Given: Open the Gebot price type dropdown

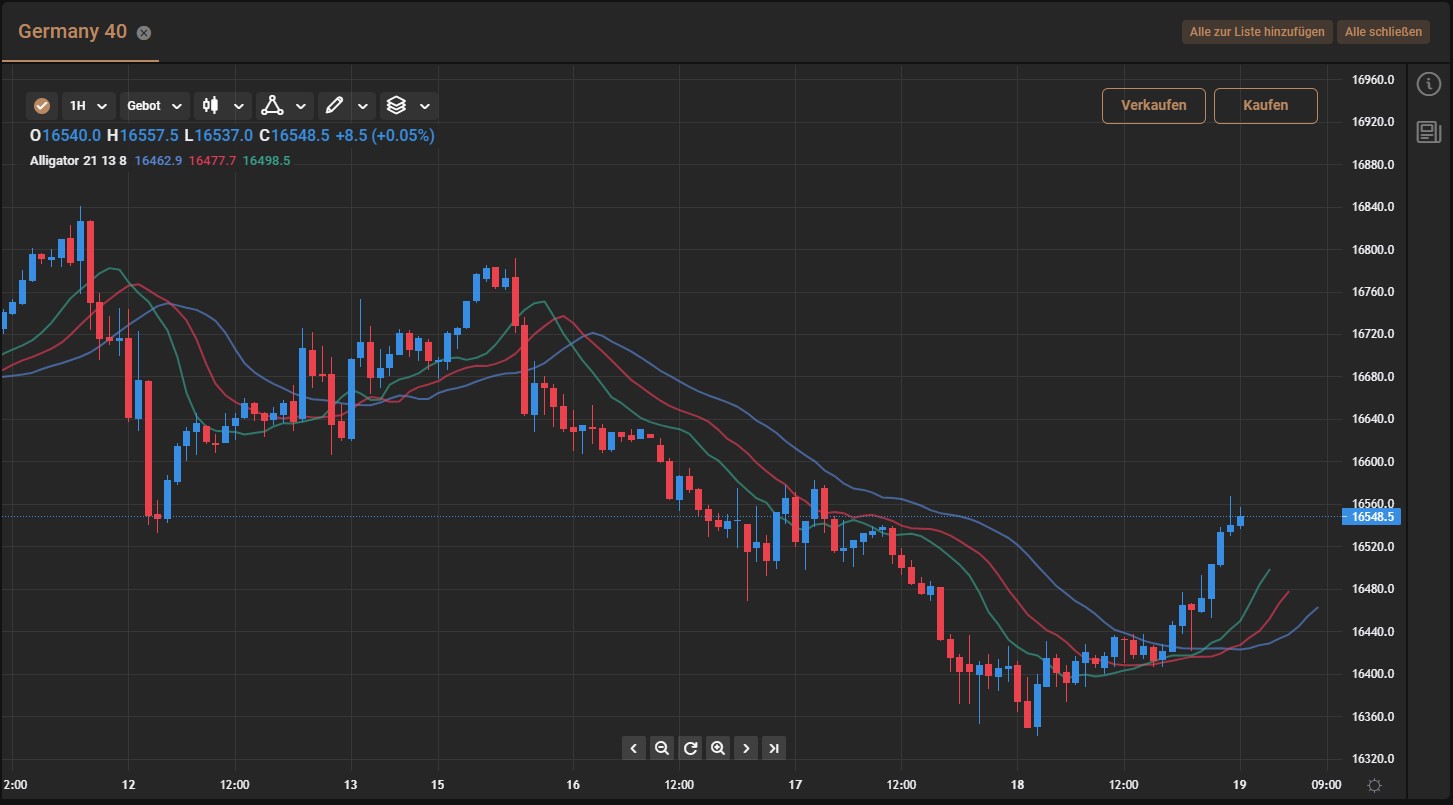Looking at the screenshot, I should 155,105.
